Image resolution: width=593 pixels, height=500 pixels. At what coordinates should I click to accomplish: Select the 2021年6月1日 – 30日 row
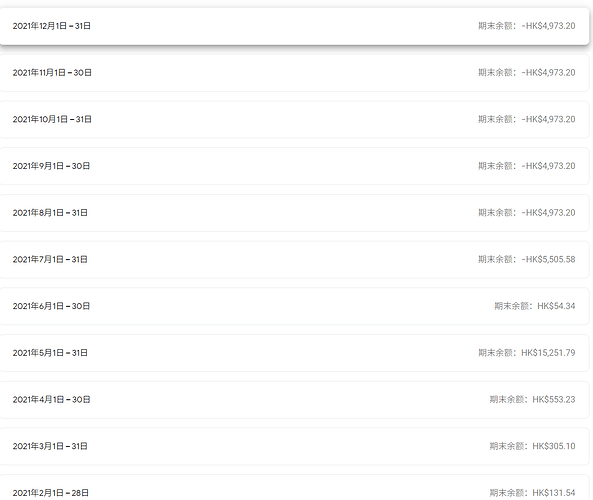coord(294,306)
